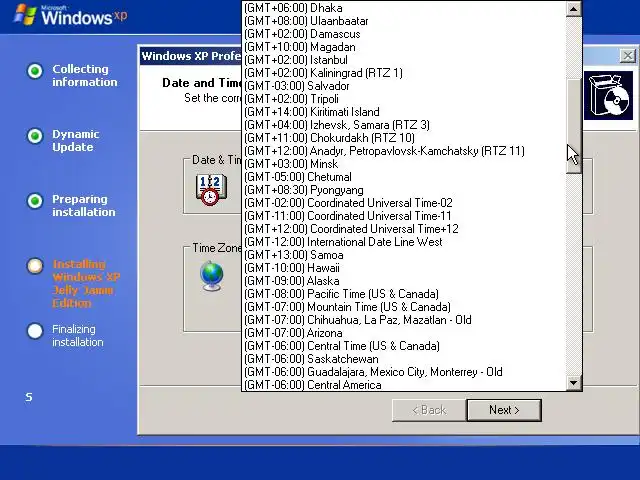Click the time zone list scroll up arrow
The height and width of the screenshot is (480, 640).
(x=573, y=9)
